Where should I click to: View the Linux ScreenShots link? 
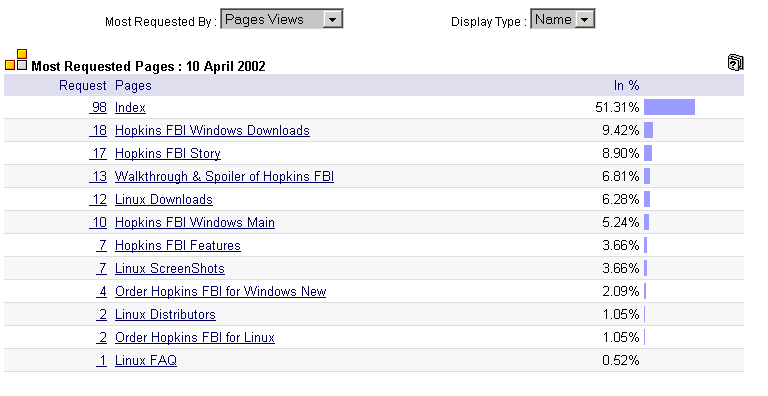[169, 269]
